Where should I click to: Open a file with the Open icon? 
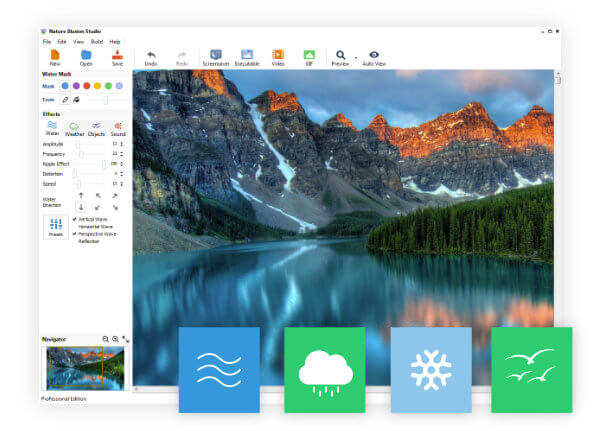(86, 55)
